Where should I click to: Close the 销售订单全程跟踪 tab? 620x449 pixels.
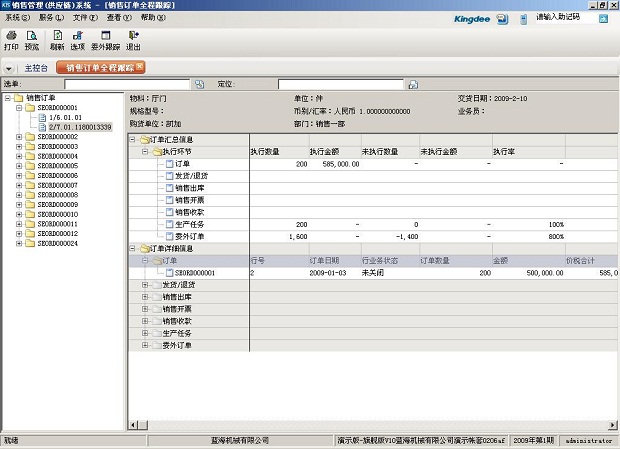coord(141,67)
